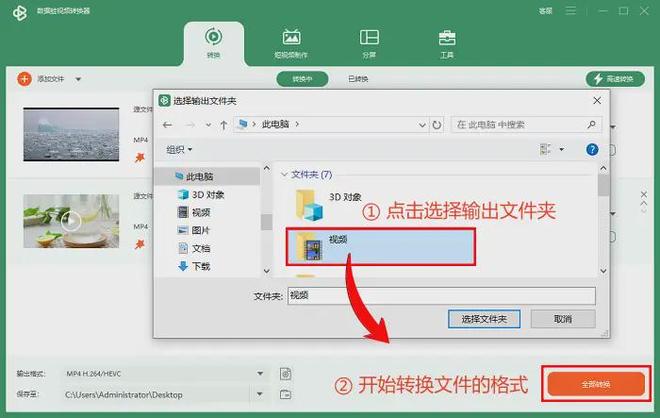The image size is (660, 418).
Task: Select 视频 in the navigation tree
Action: [194, 212]
